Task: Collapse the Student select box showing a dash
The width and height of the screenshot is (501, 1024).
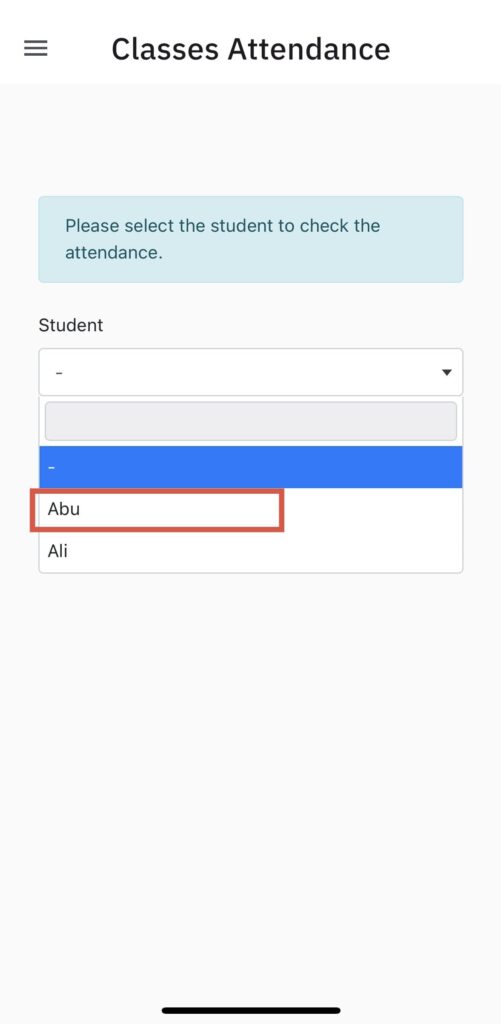Action: click(x=251, y=372)
